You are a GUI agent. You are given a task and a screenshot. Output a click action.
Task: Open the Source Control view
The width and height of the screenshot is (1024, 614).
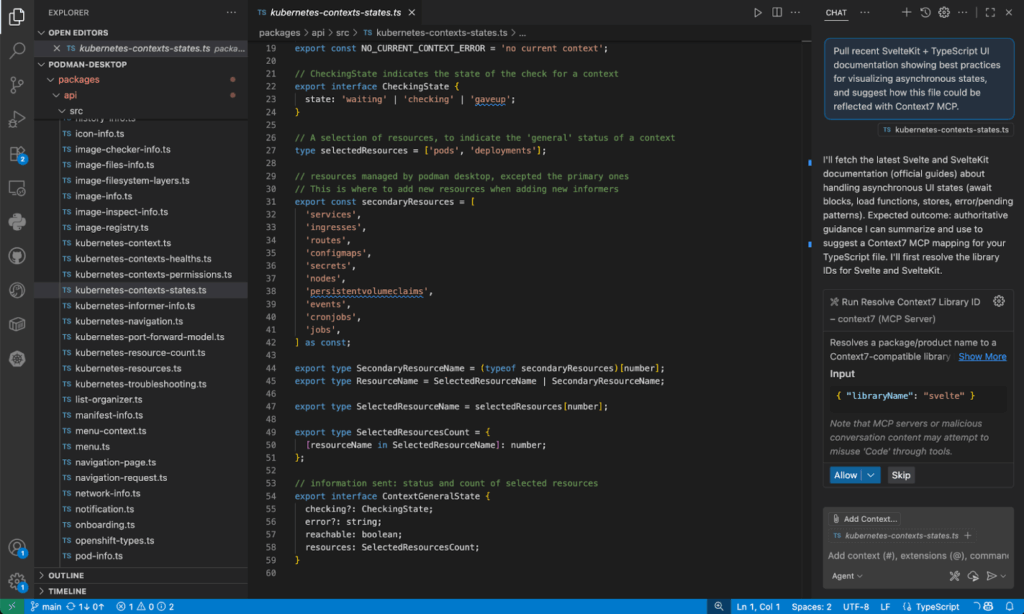click(x=17, y=84)
